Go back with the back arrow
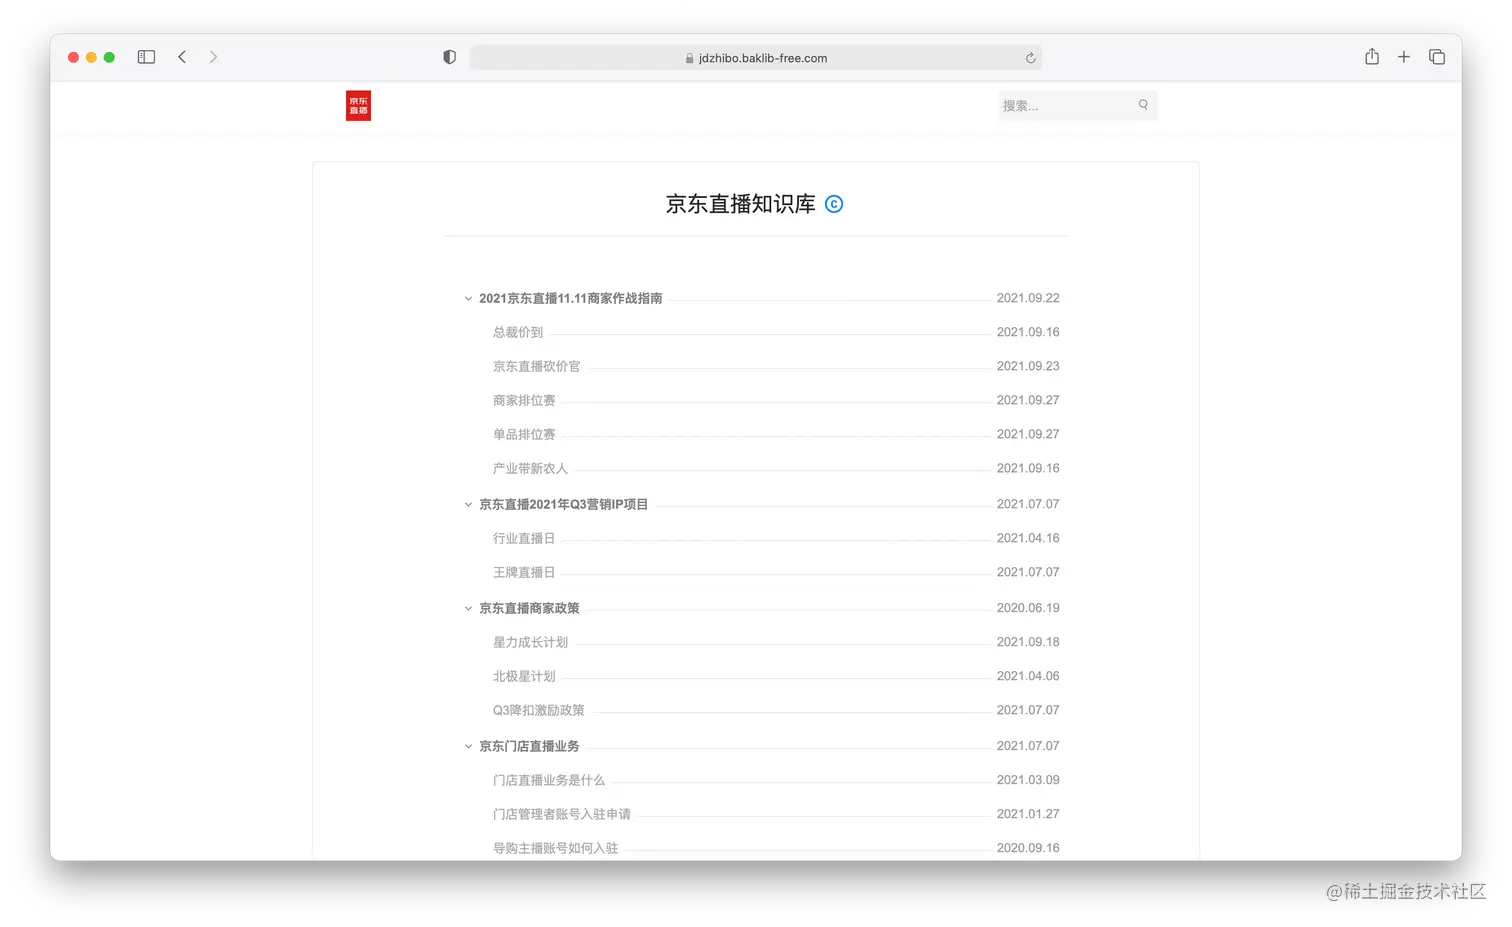1512x927 pixels. [x=182, y=57]
